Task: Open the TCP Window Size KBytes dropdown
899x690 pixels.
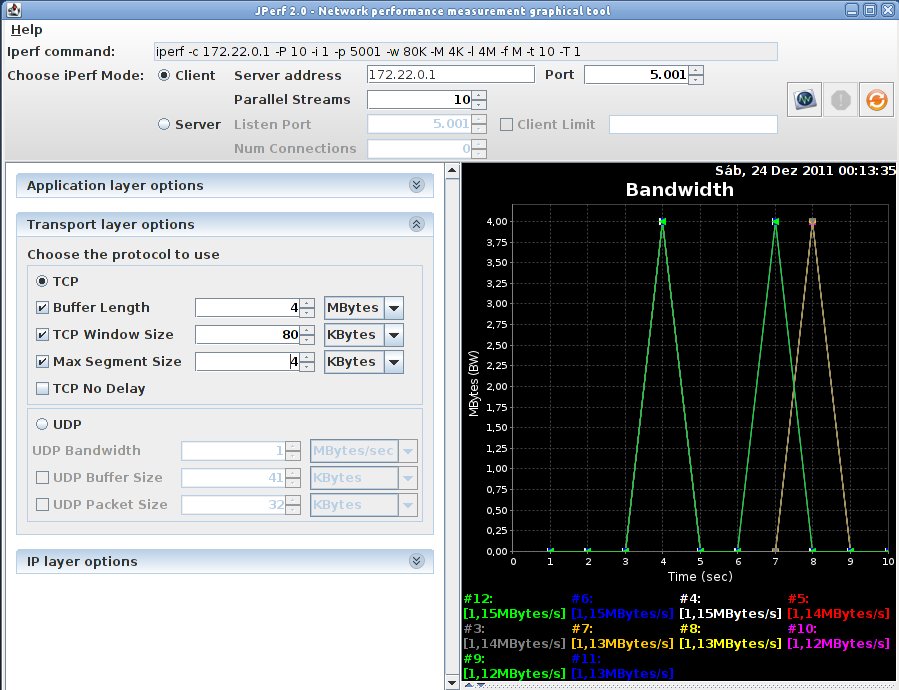Action: pyautogui.click(x=394, y=335)
